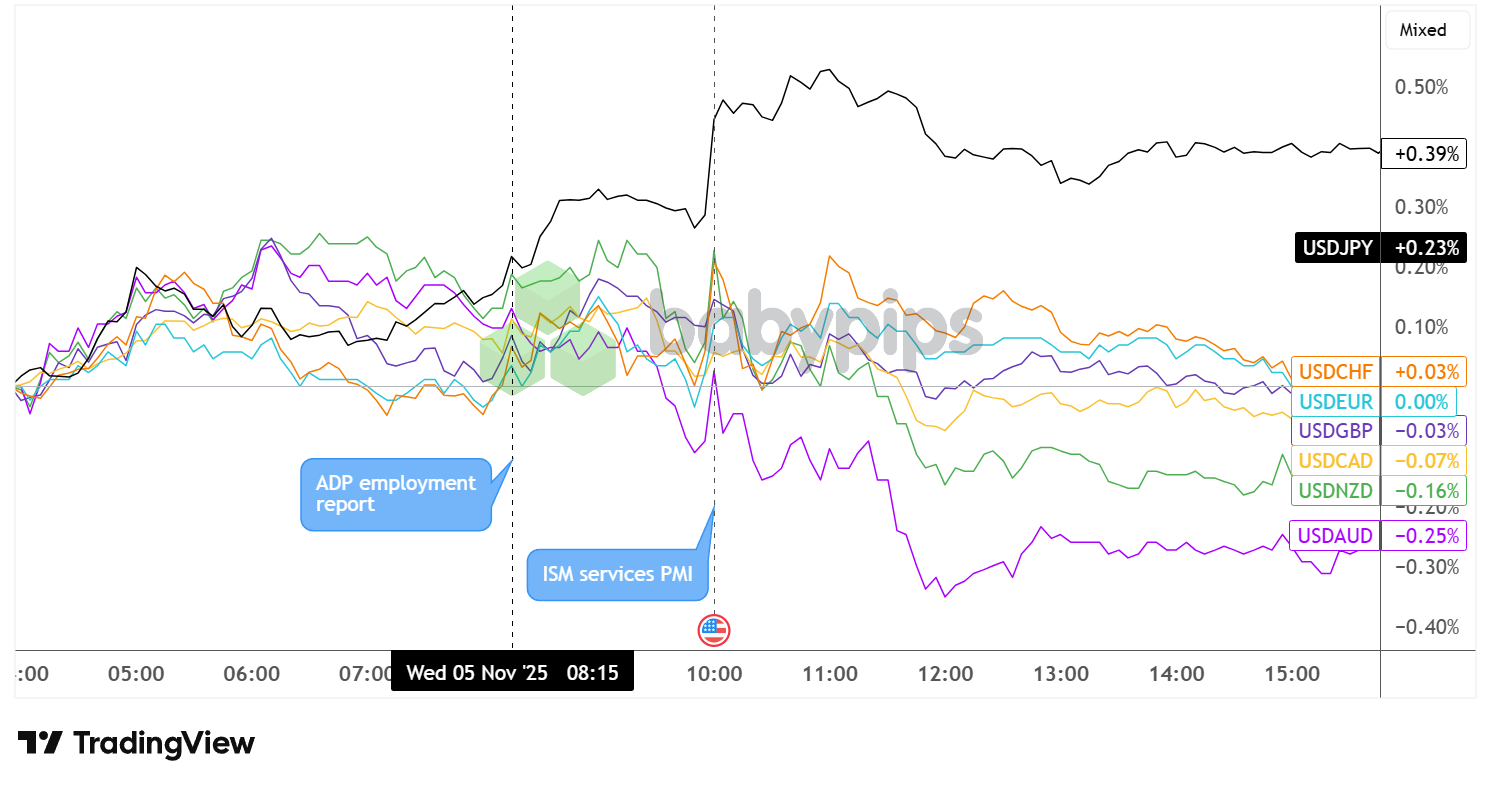Select the USDNZD series label
This screenshot has width=1491, height=788.
1336,490
